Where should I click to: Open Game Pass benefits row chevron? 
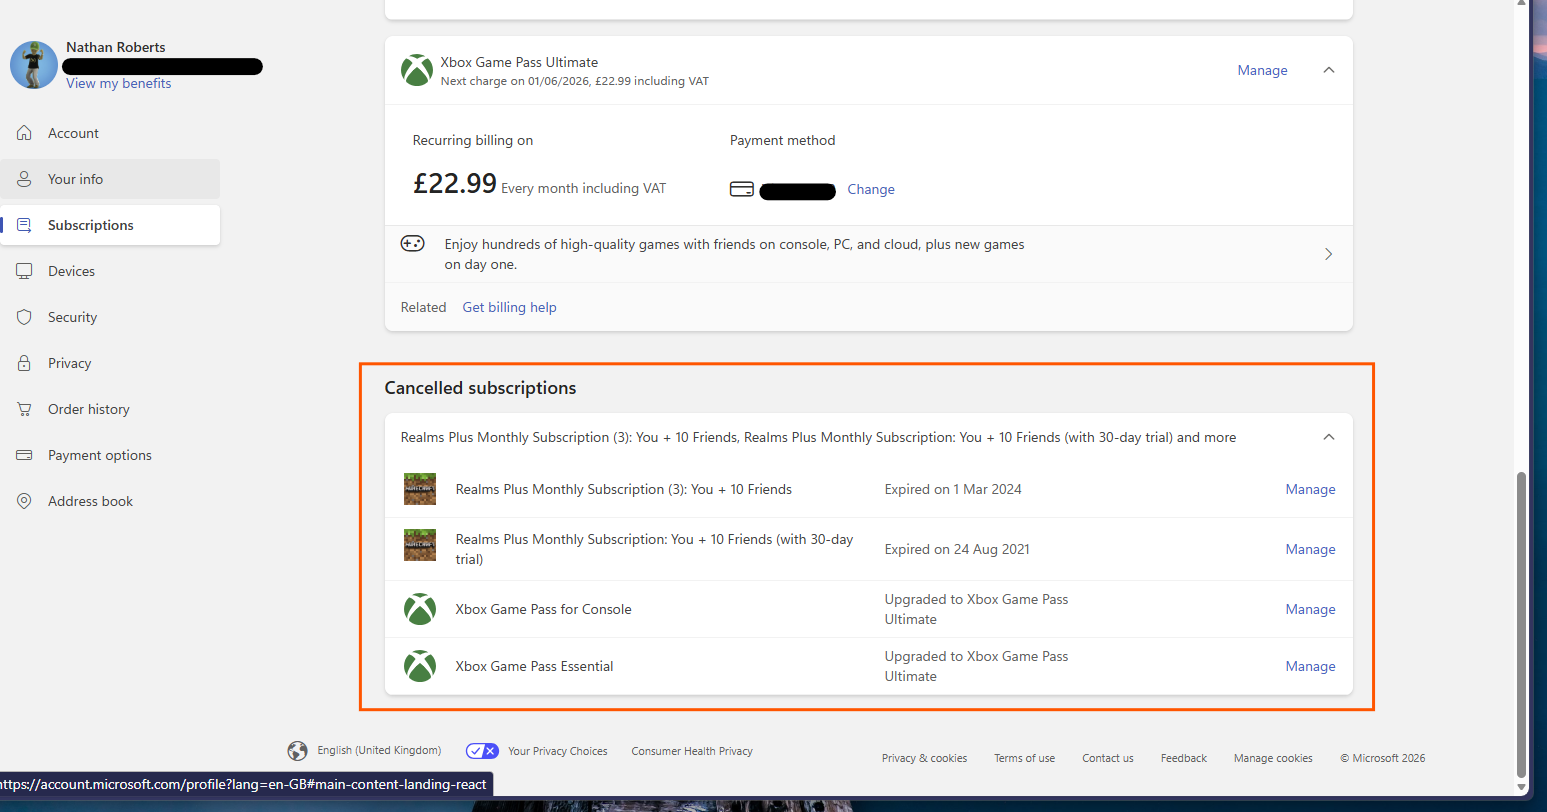(x=1328, y=254)
